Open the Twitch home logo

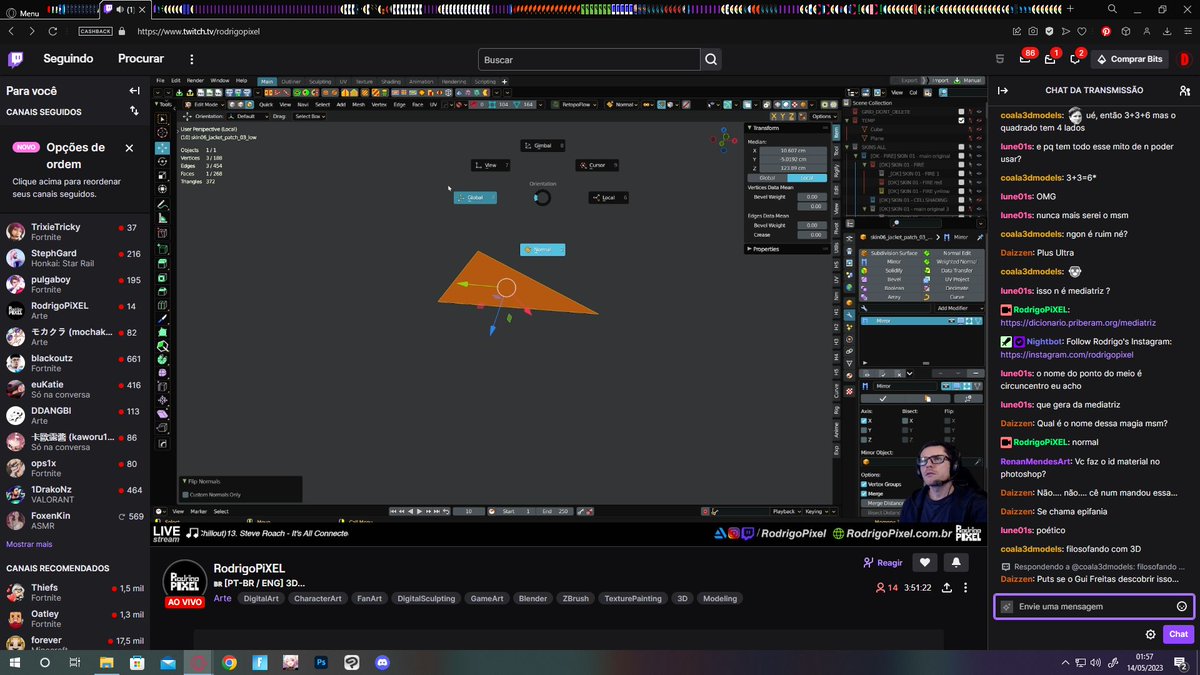point(16,59)
